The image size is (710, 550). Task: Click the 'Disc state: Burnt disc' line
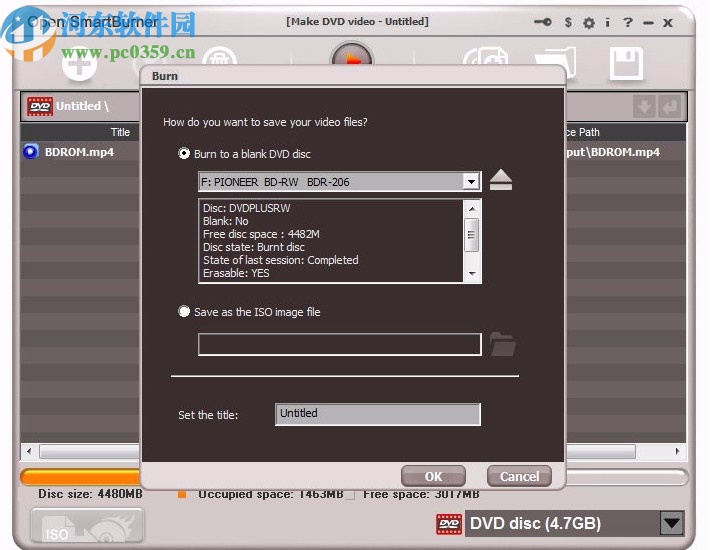pyautogui.click(x=254, y=247)
